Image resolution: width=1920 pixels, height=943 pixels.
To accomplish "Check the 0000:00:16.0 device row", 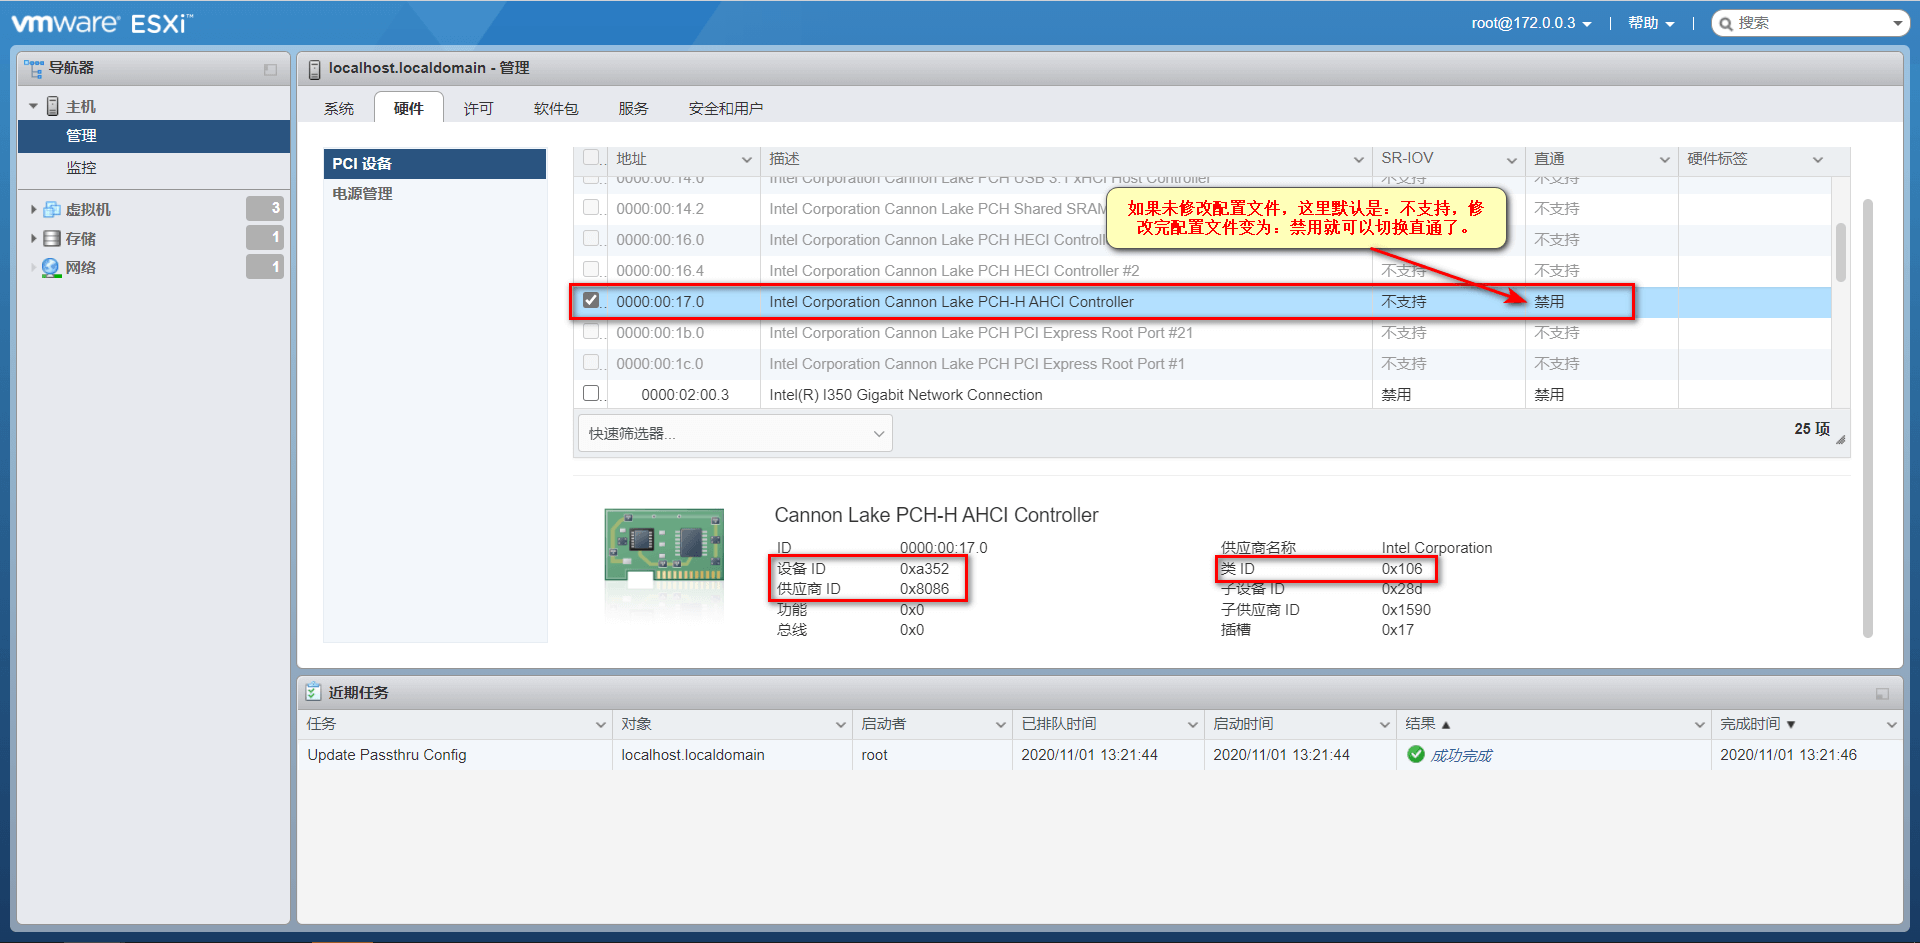I will point(591,238).
